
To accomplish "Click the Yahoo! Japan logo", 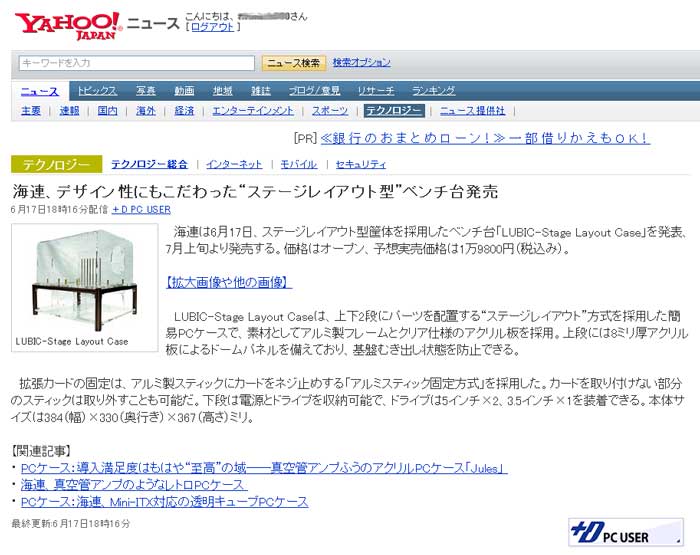I will (67, 26).
